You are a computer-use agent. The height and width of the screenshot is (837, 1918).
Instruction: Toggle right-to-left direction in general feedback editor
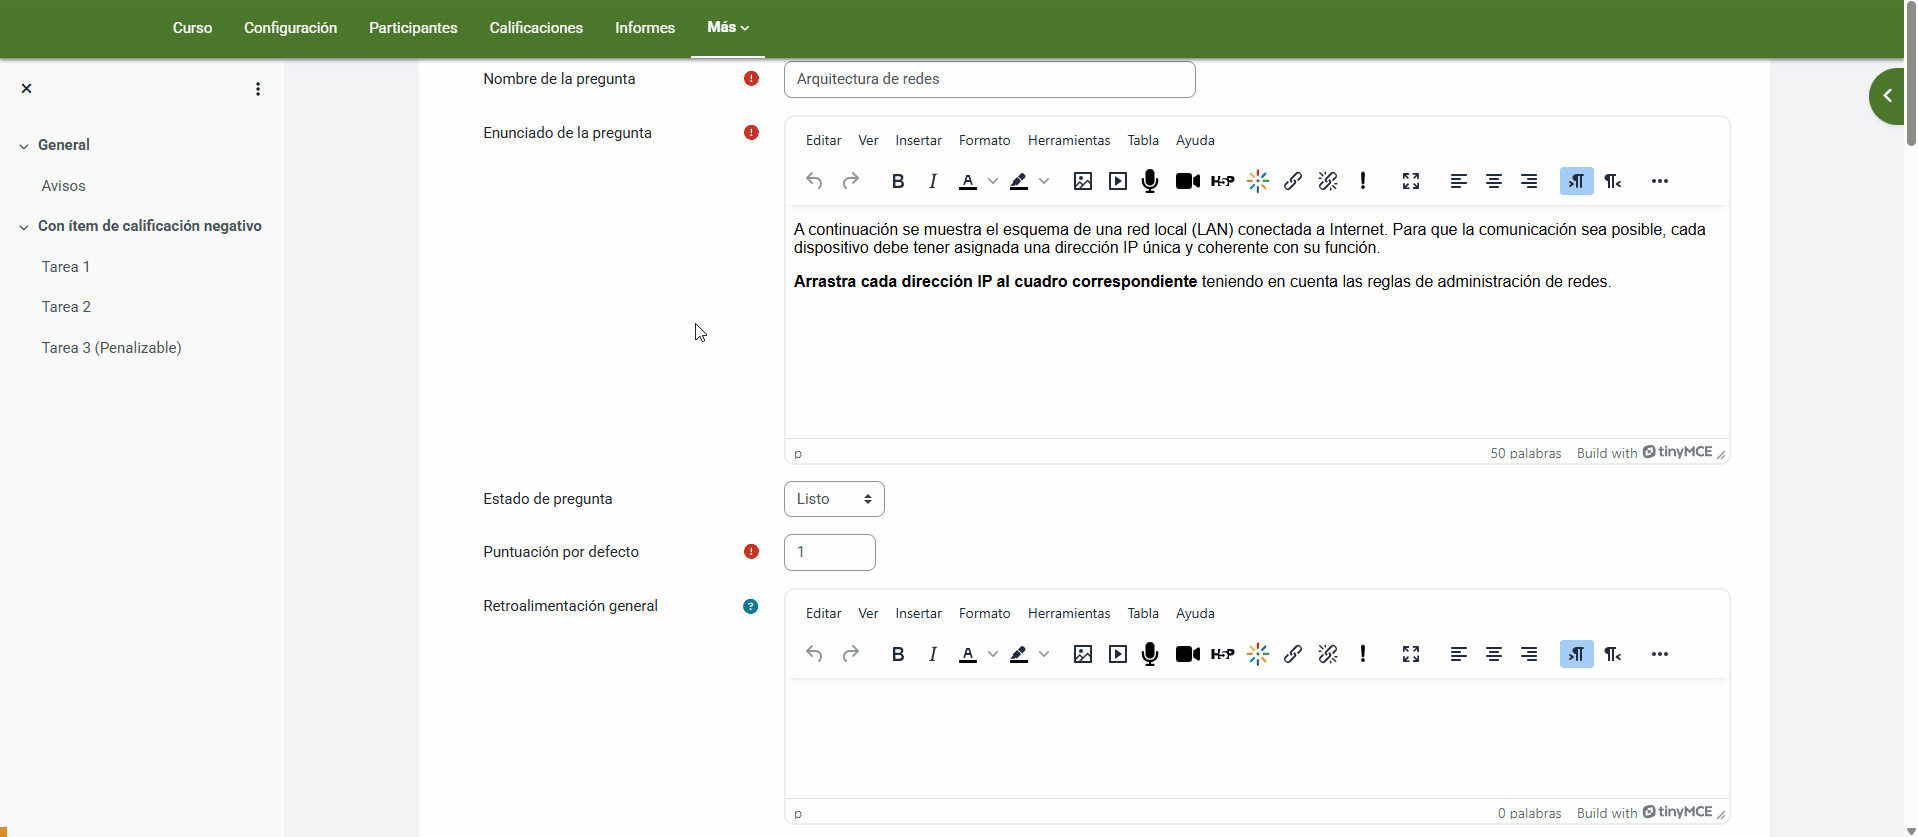coord(1613,654)
